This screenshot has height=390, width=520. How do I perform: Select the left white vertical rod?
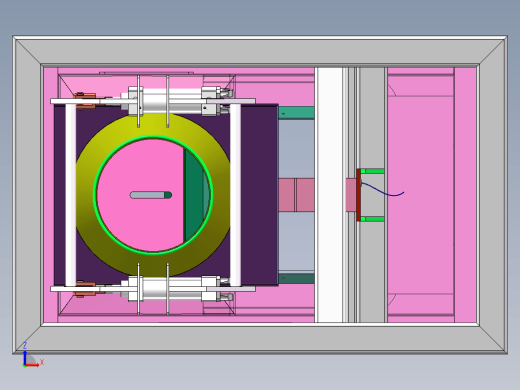pos(70,195)
